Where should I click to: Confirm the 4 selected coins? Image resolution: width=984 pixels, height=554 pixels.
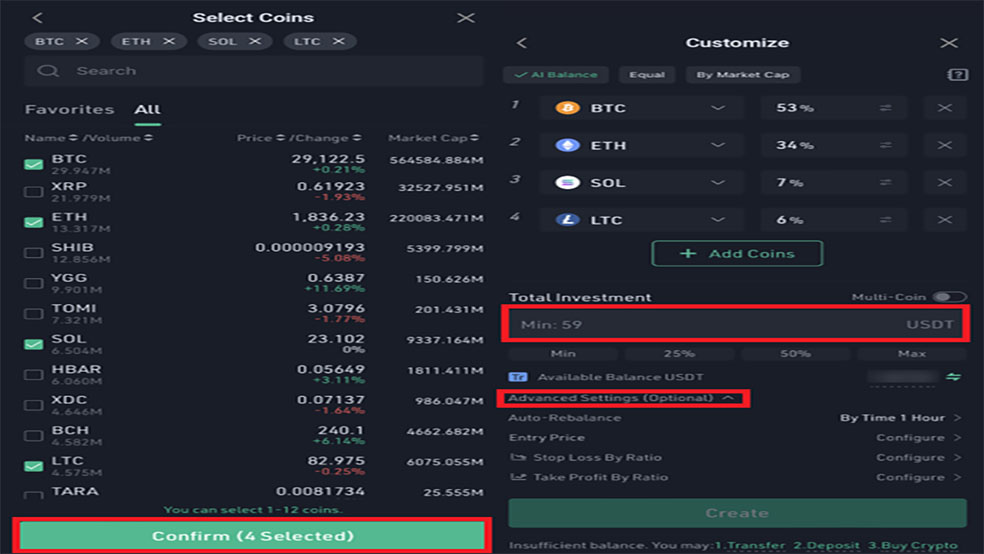point(252,536)
